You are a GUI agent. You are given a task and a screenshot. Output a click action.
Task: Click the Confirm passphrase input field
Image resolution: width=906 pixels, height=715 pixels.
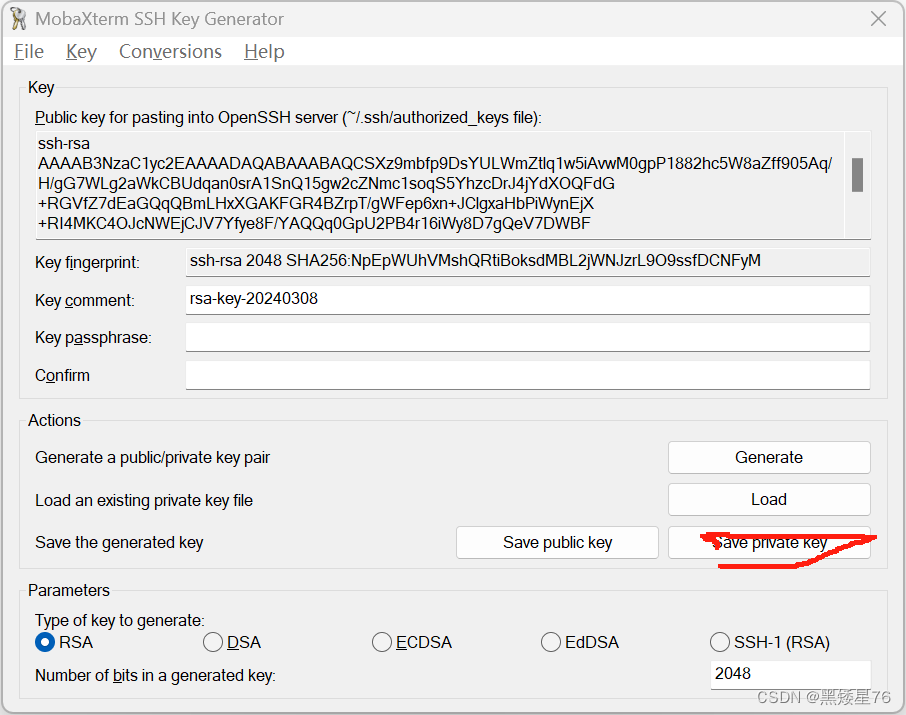(528, 375)
